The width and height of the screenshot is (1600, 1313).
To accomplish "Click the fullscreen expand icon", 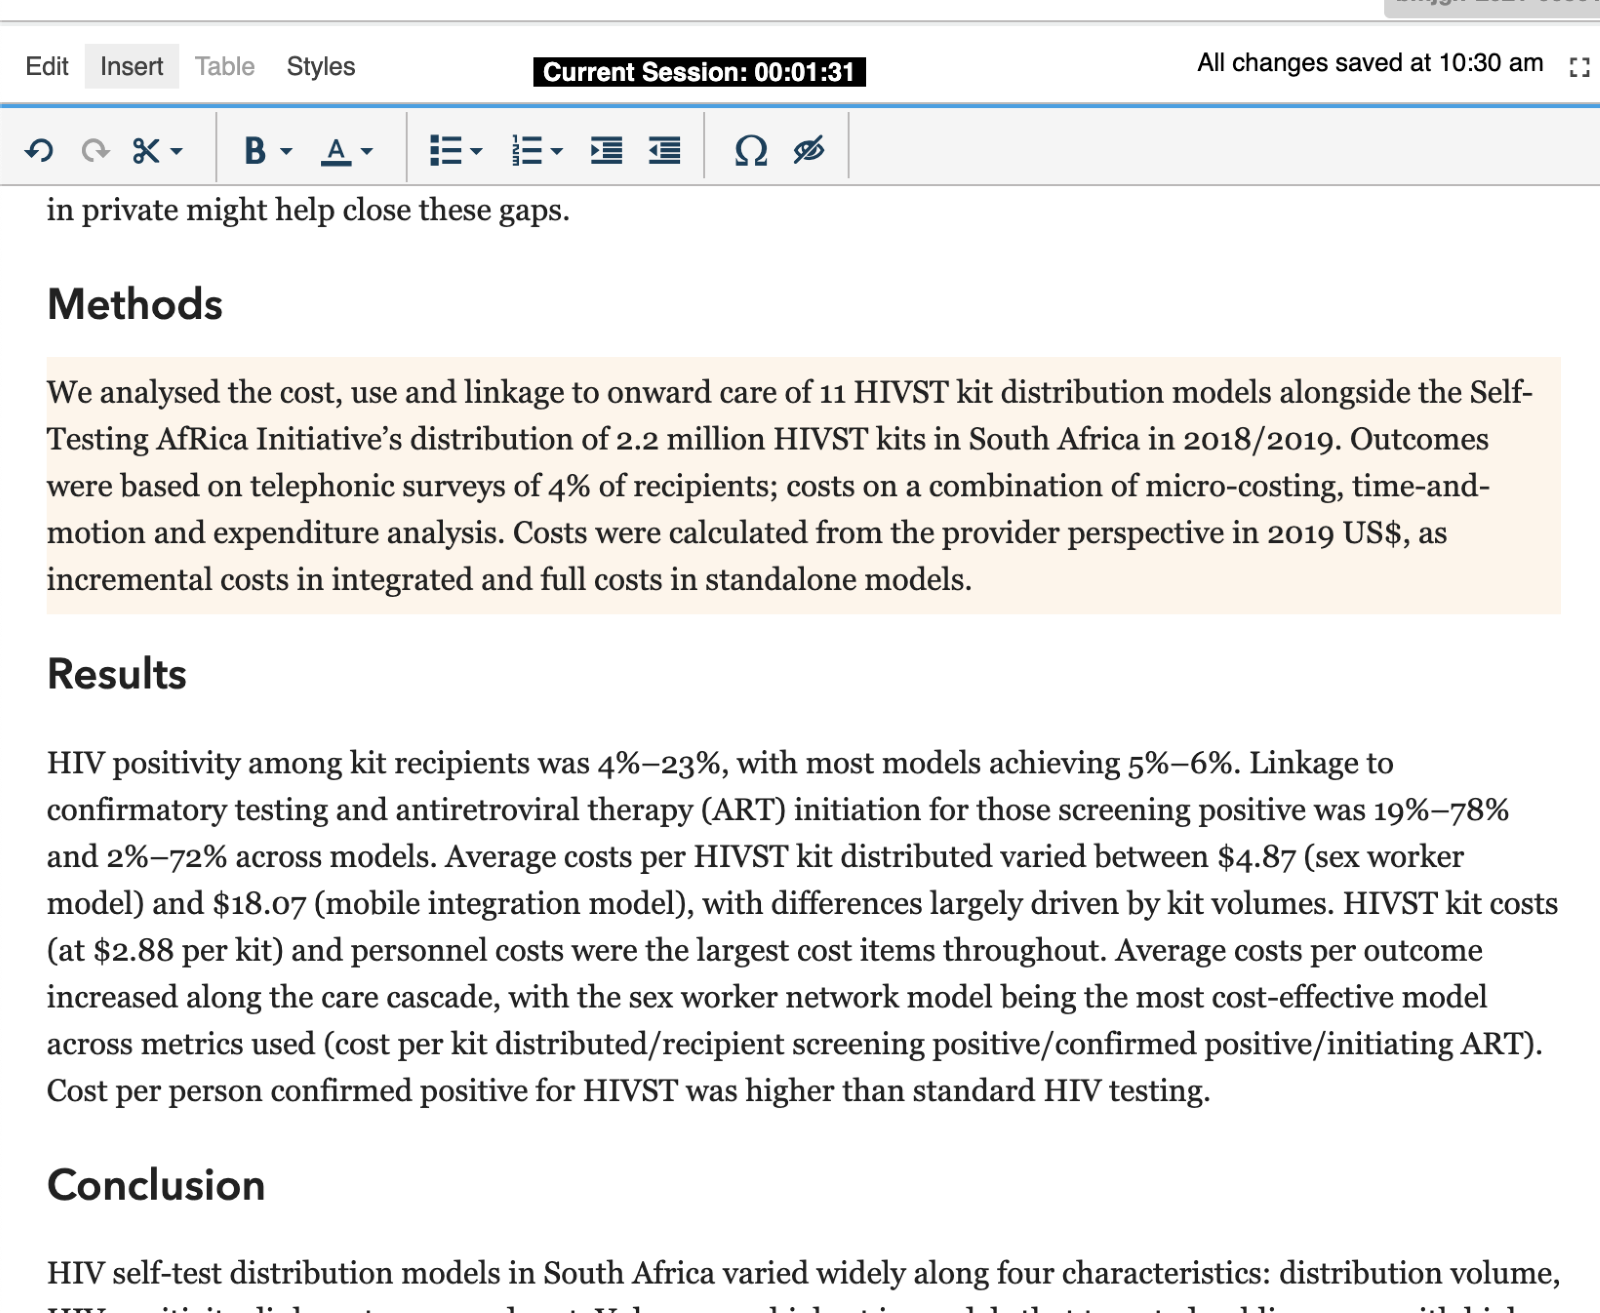I will pyautogui.click(x=1580, y=67).
